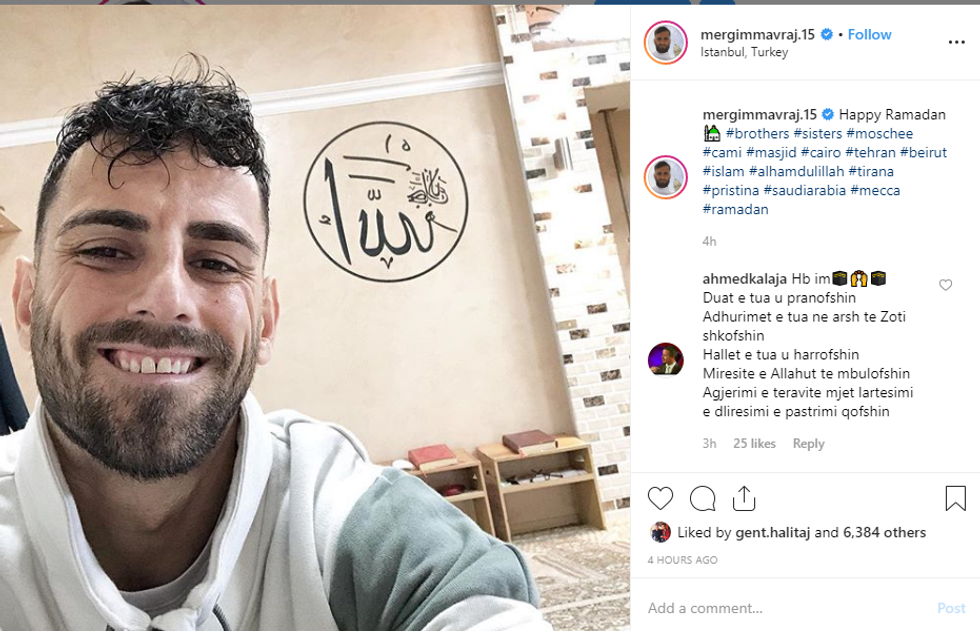This screenshot has width=980, height=631.
Task: View the 6,384 others who liked
Action: [x=884, y=532]
